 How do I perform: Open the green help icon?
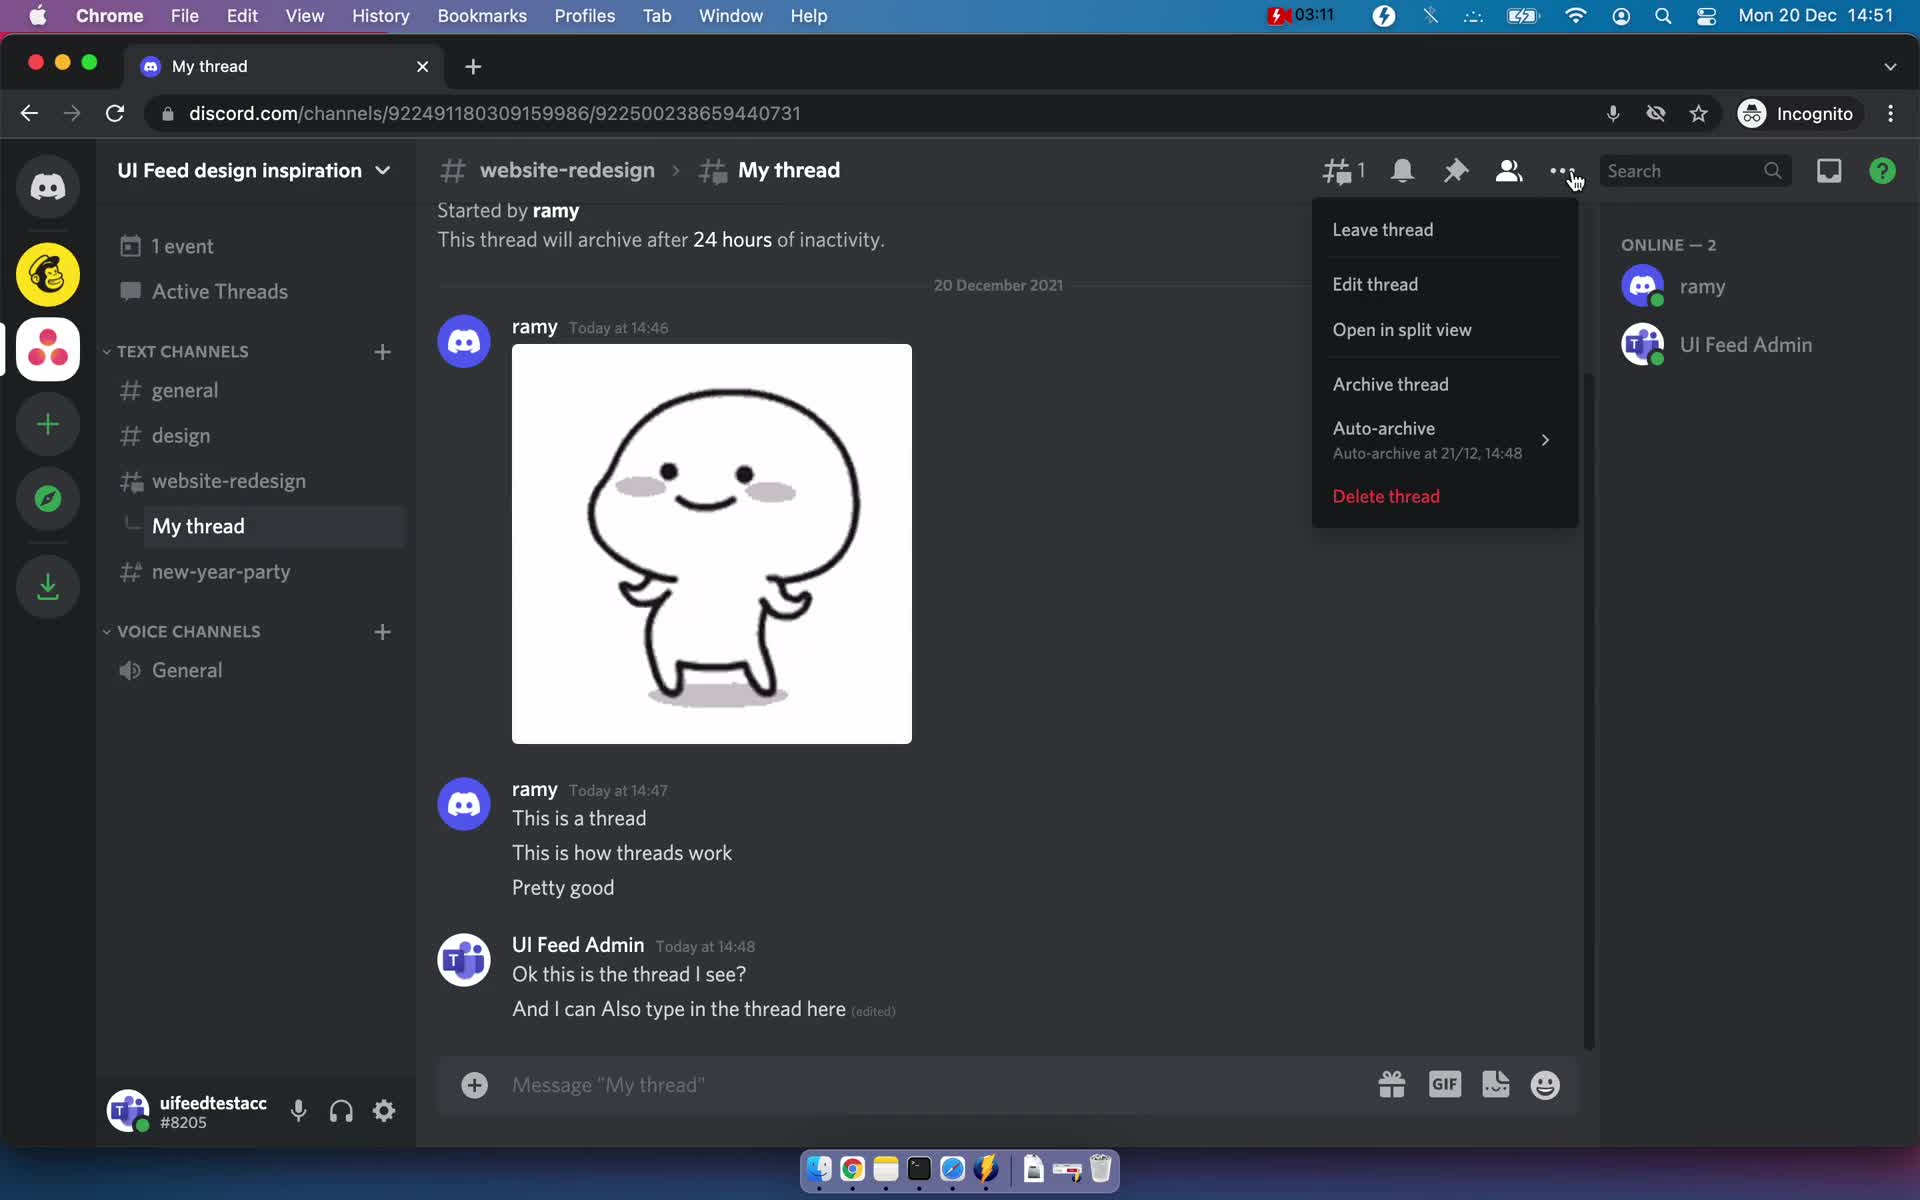[1882, 171]
